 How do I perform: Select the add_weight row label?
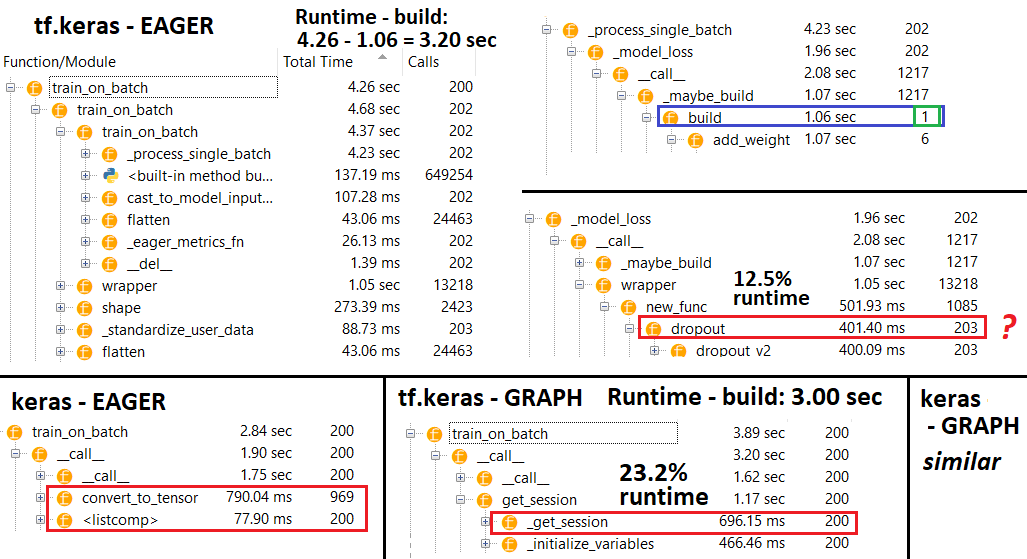click(x=751, y=140)
